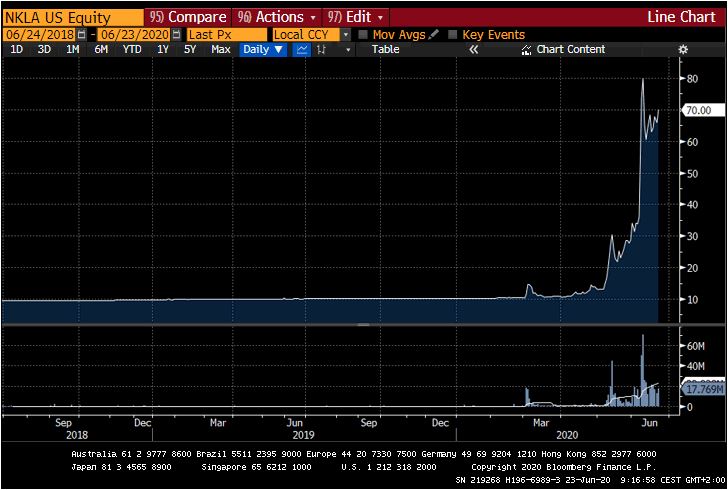Edit moving averages with pencil icon
728x490 pixels.
(434, 34)
